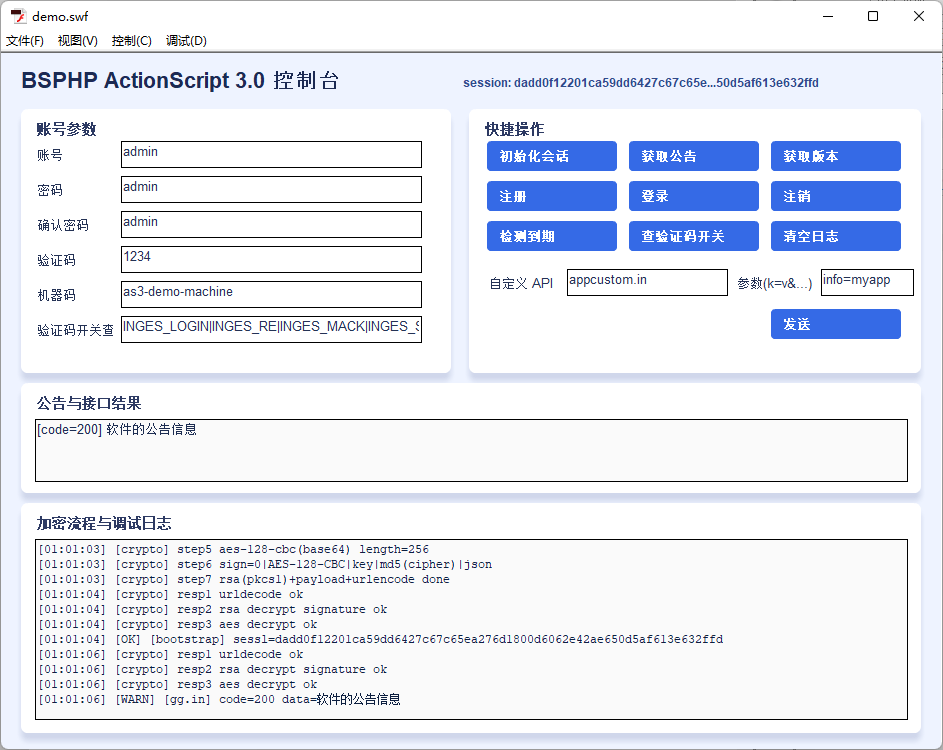
Task: Focus the 机器码 field with as3-demo-machine
Action: tap(271, 294)
